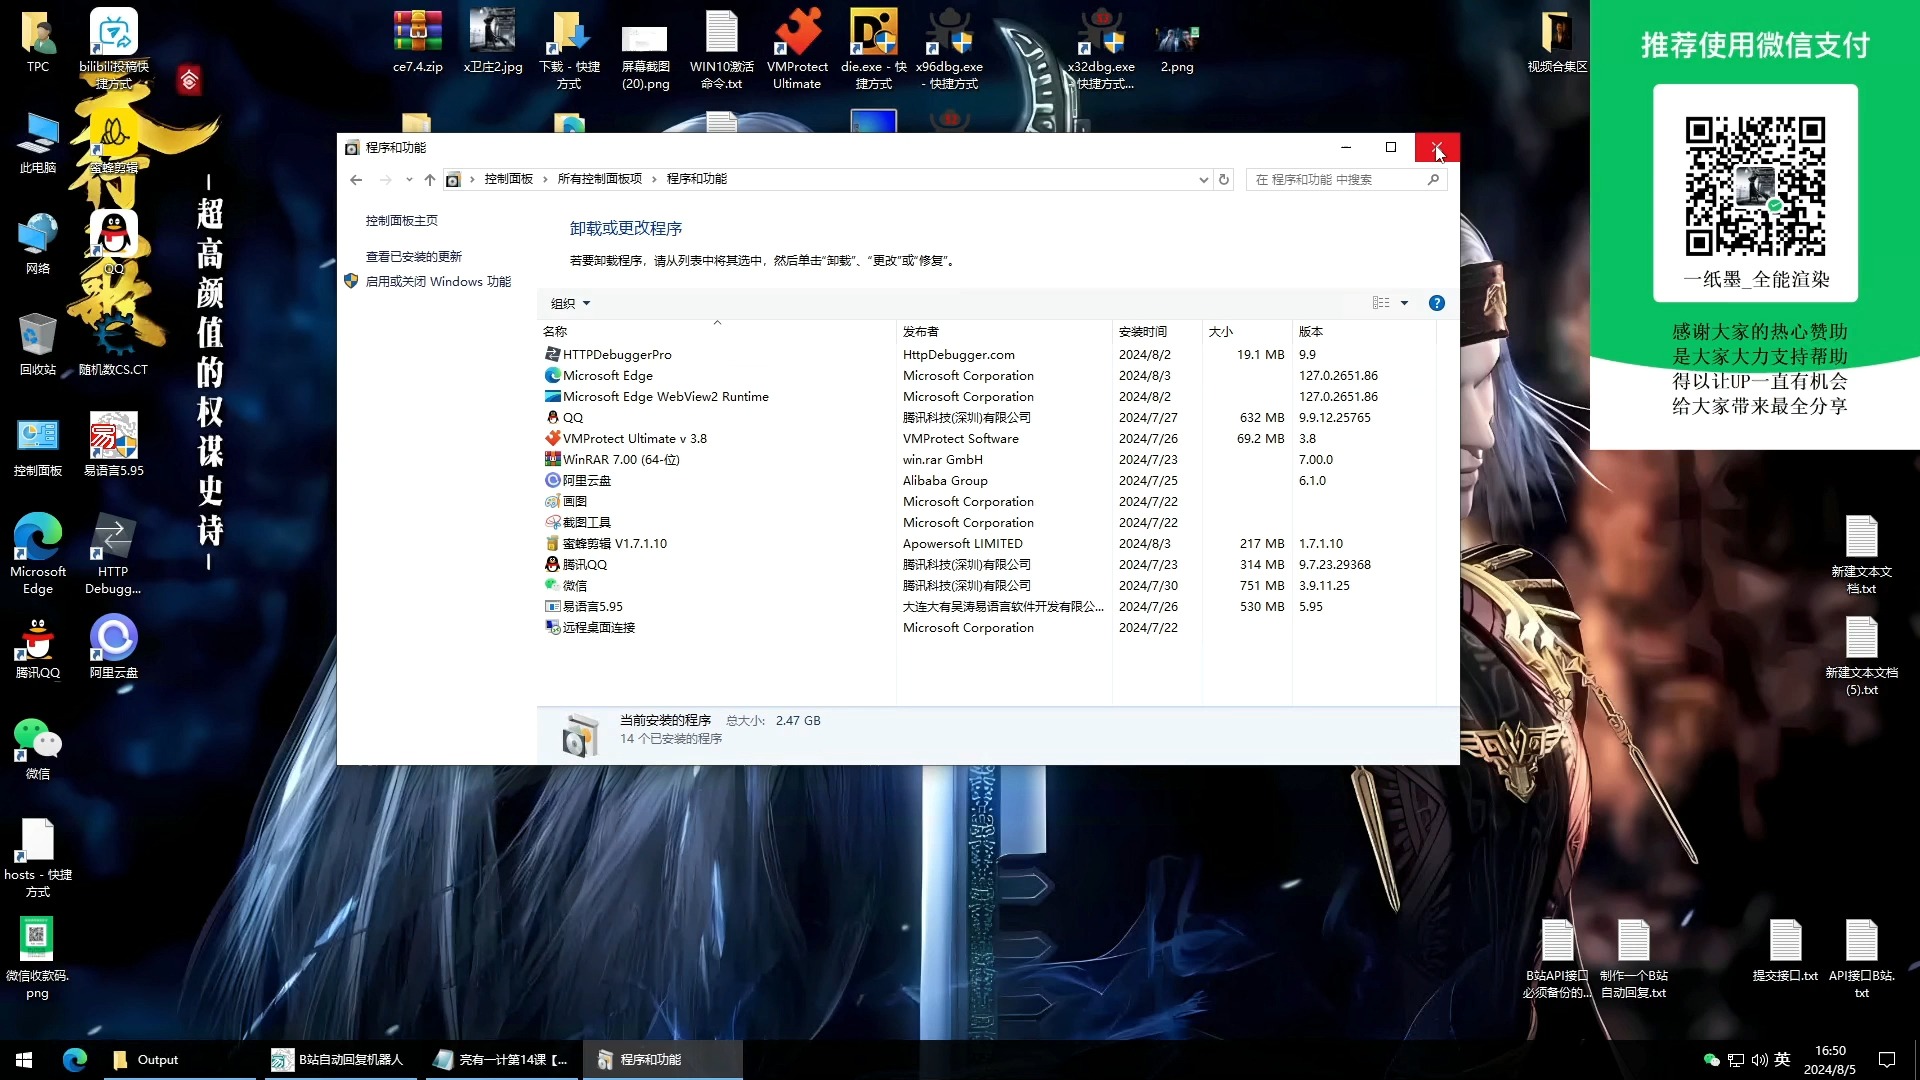Image resolution: width=1920 pixels, height=1080 pixels.
Task: Click the search magnifier icon
Action: coord(1433,179)
